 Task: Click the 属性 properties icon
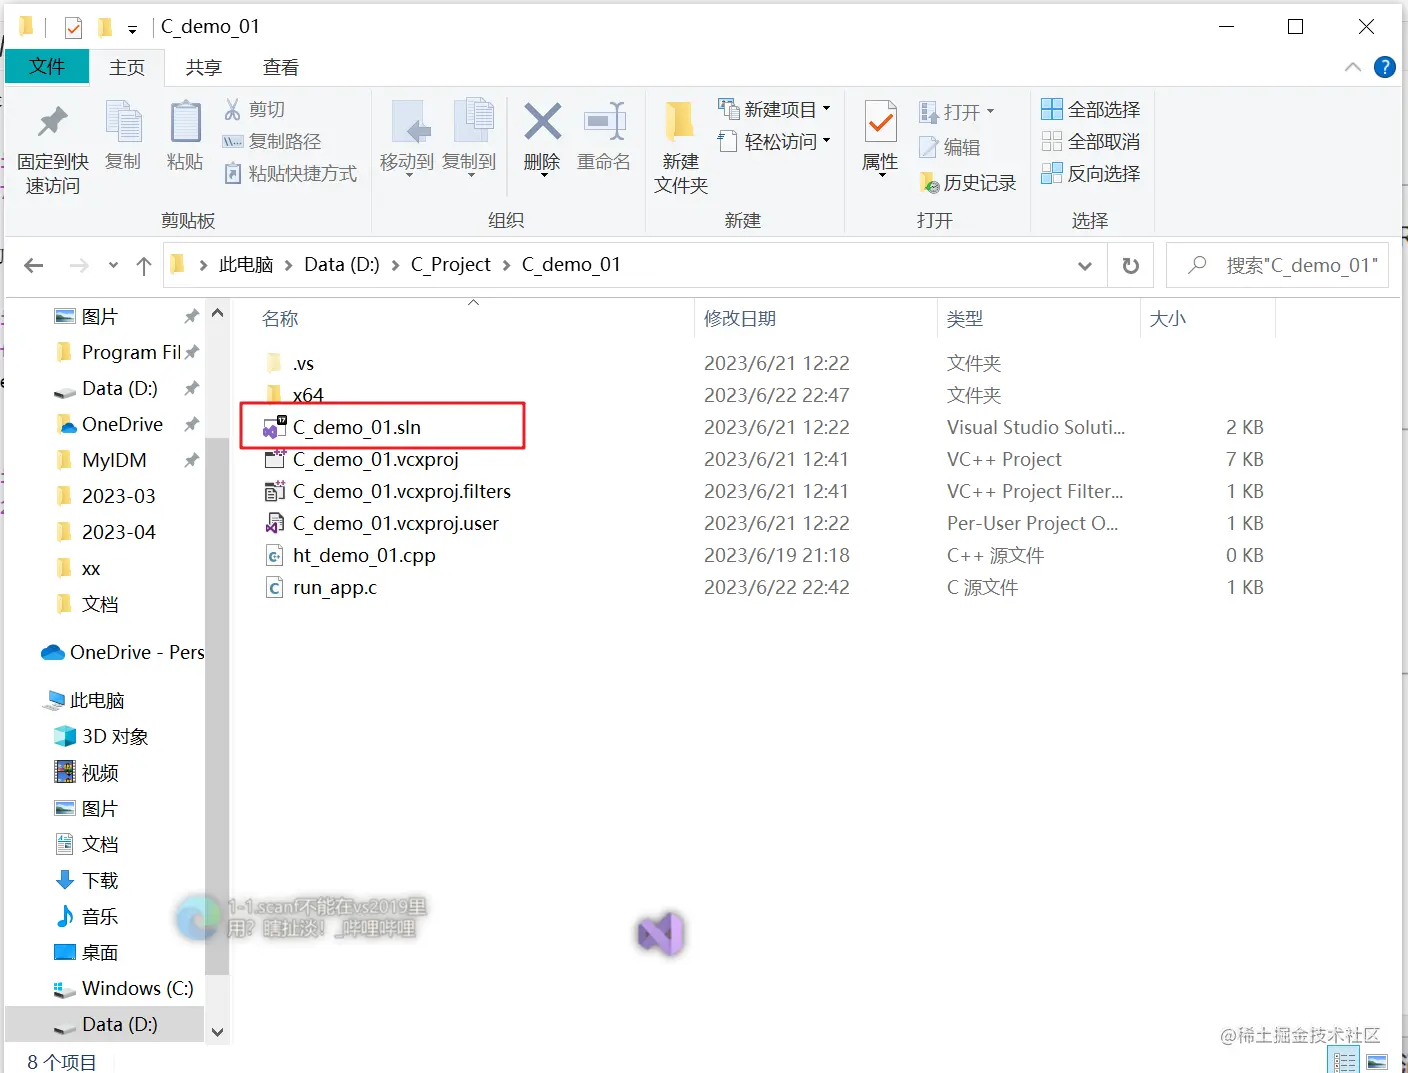click(880, 122)
